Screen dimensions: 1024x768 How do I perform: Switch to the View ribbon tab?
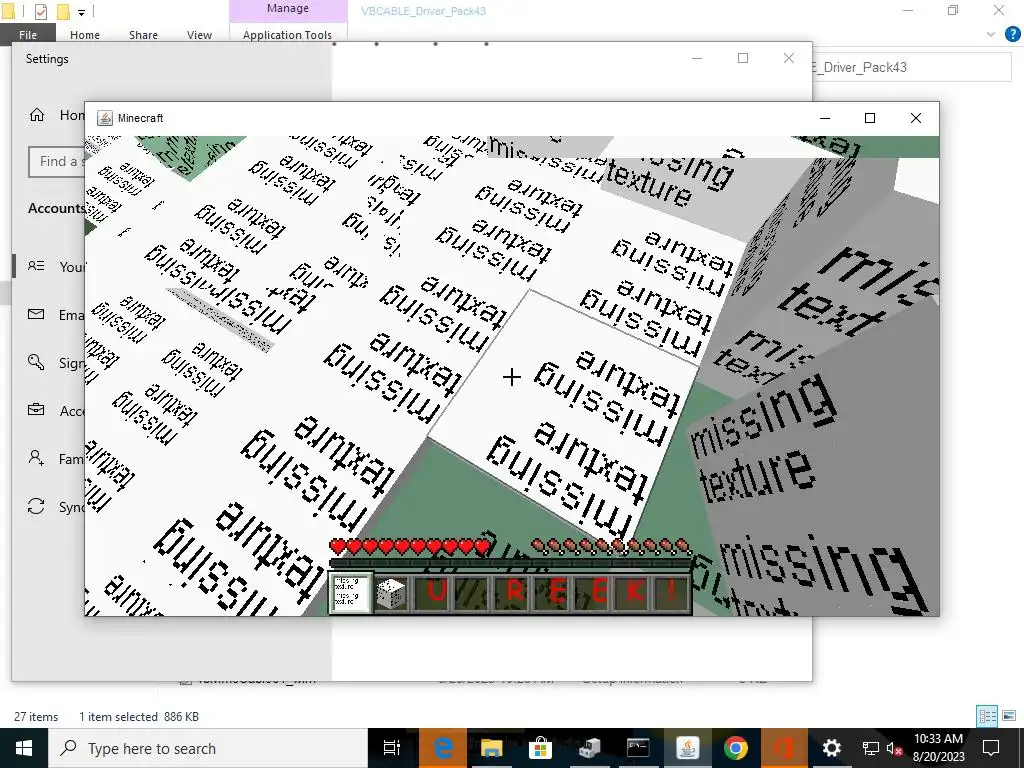point(199,35)
